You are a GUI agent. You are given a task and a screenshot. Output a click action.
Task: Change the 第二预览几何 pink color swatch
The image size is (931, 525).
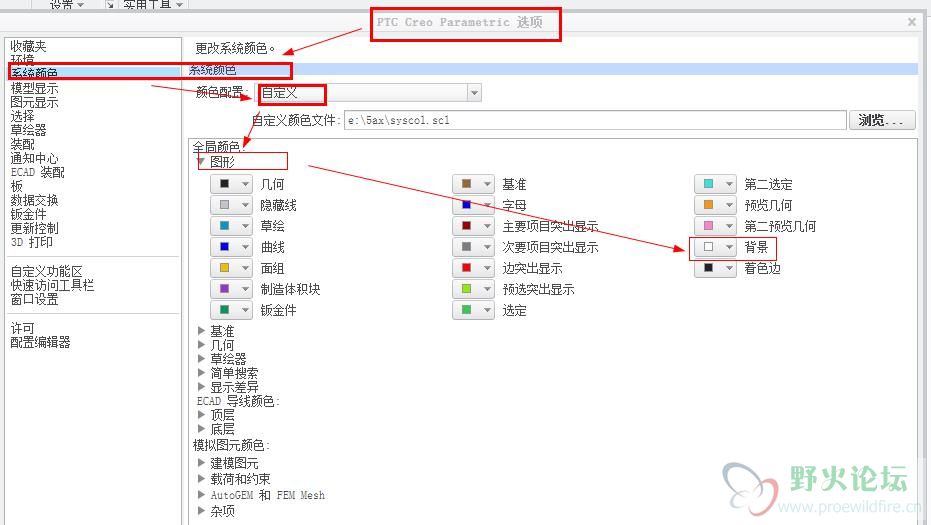(x=715, y=226)
